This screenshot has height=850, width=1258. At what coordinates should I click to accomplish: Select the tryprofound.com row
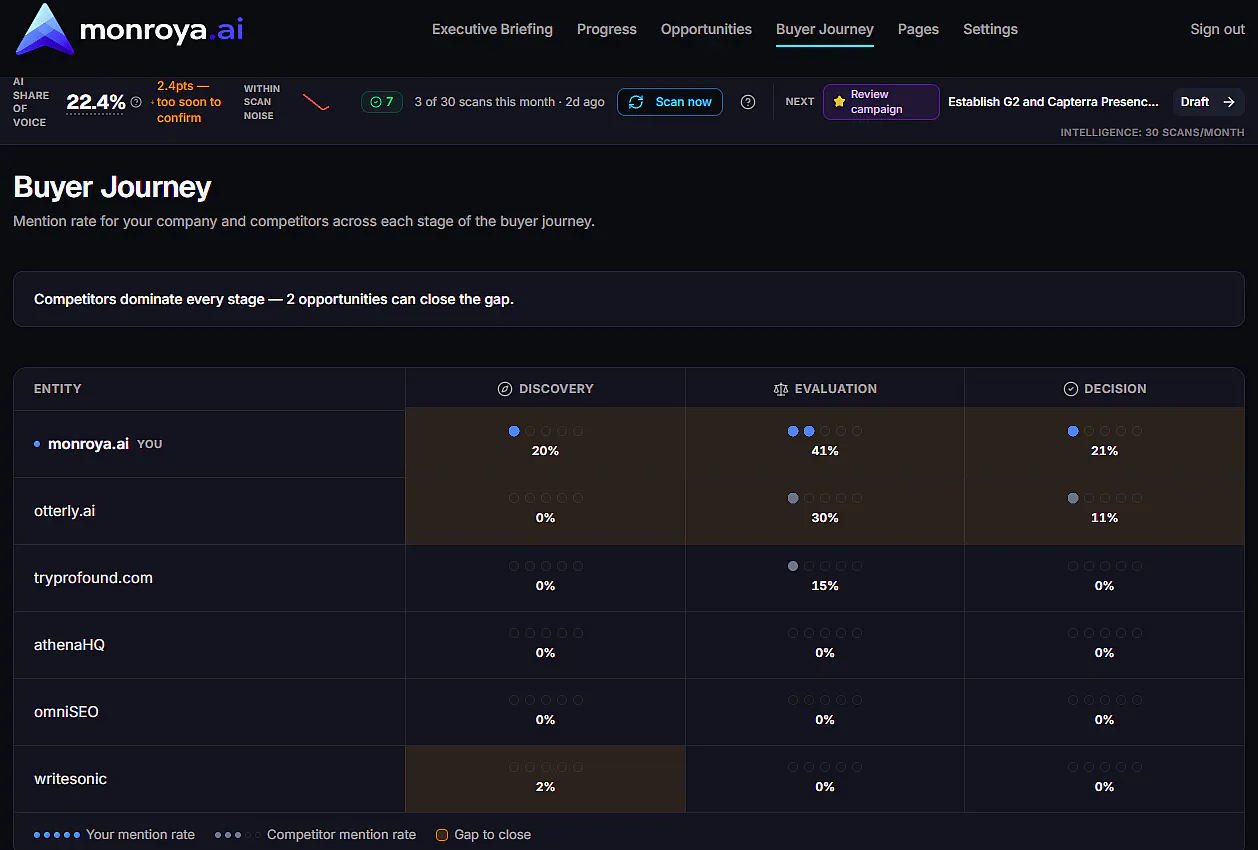(629, 578)
